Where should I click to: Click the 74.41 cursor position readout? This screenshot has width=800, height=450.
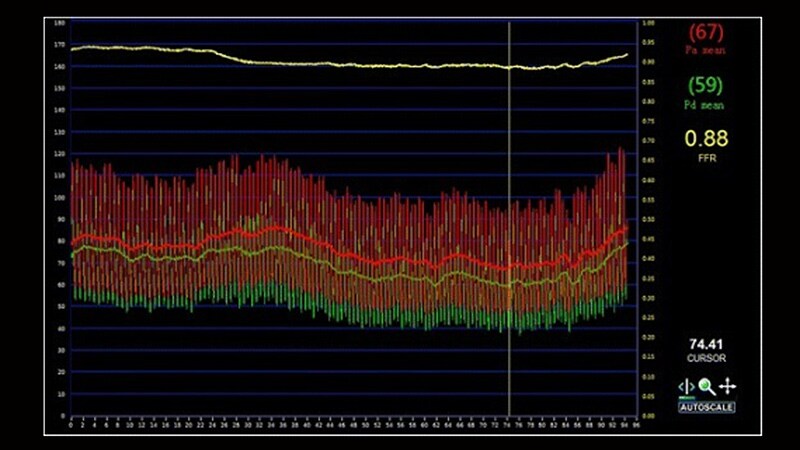[x=706, y=343]
